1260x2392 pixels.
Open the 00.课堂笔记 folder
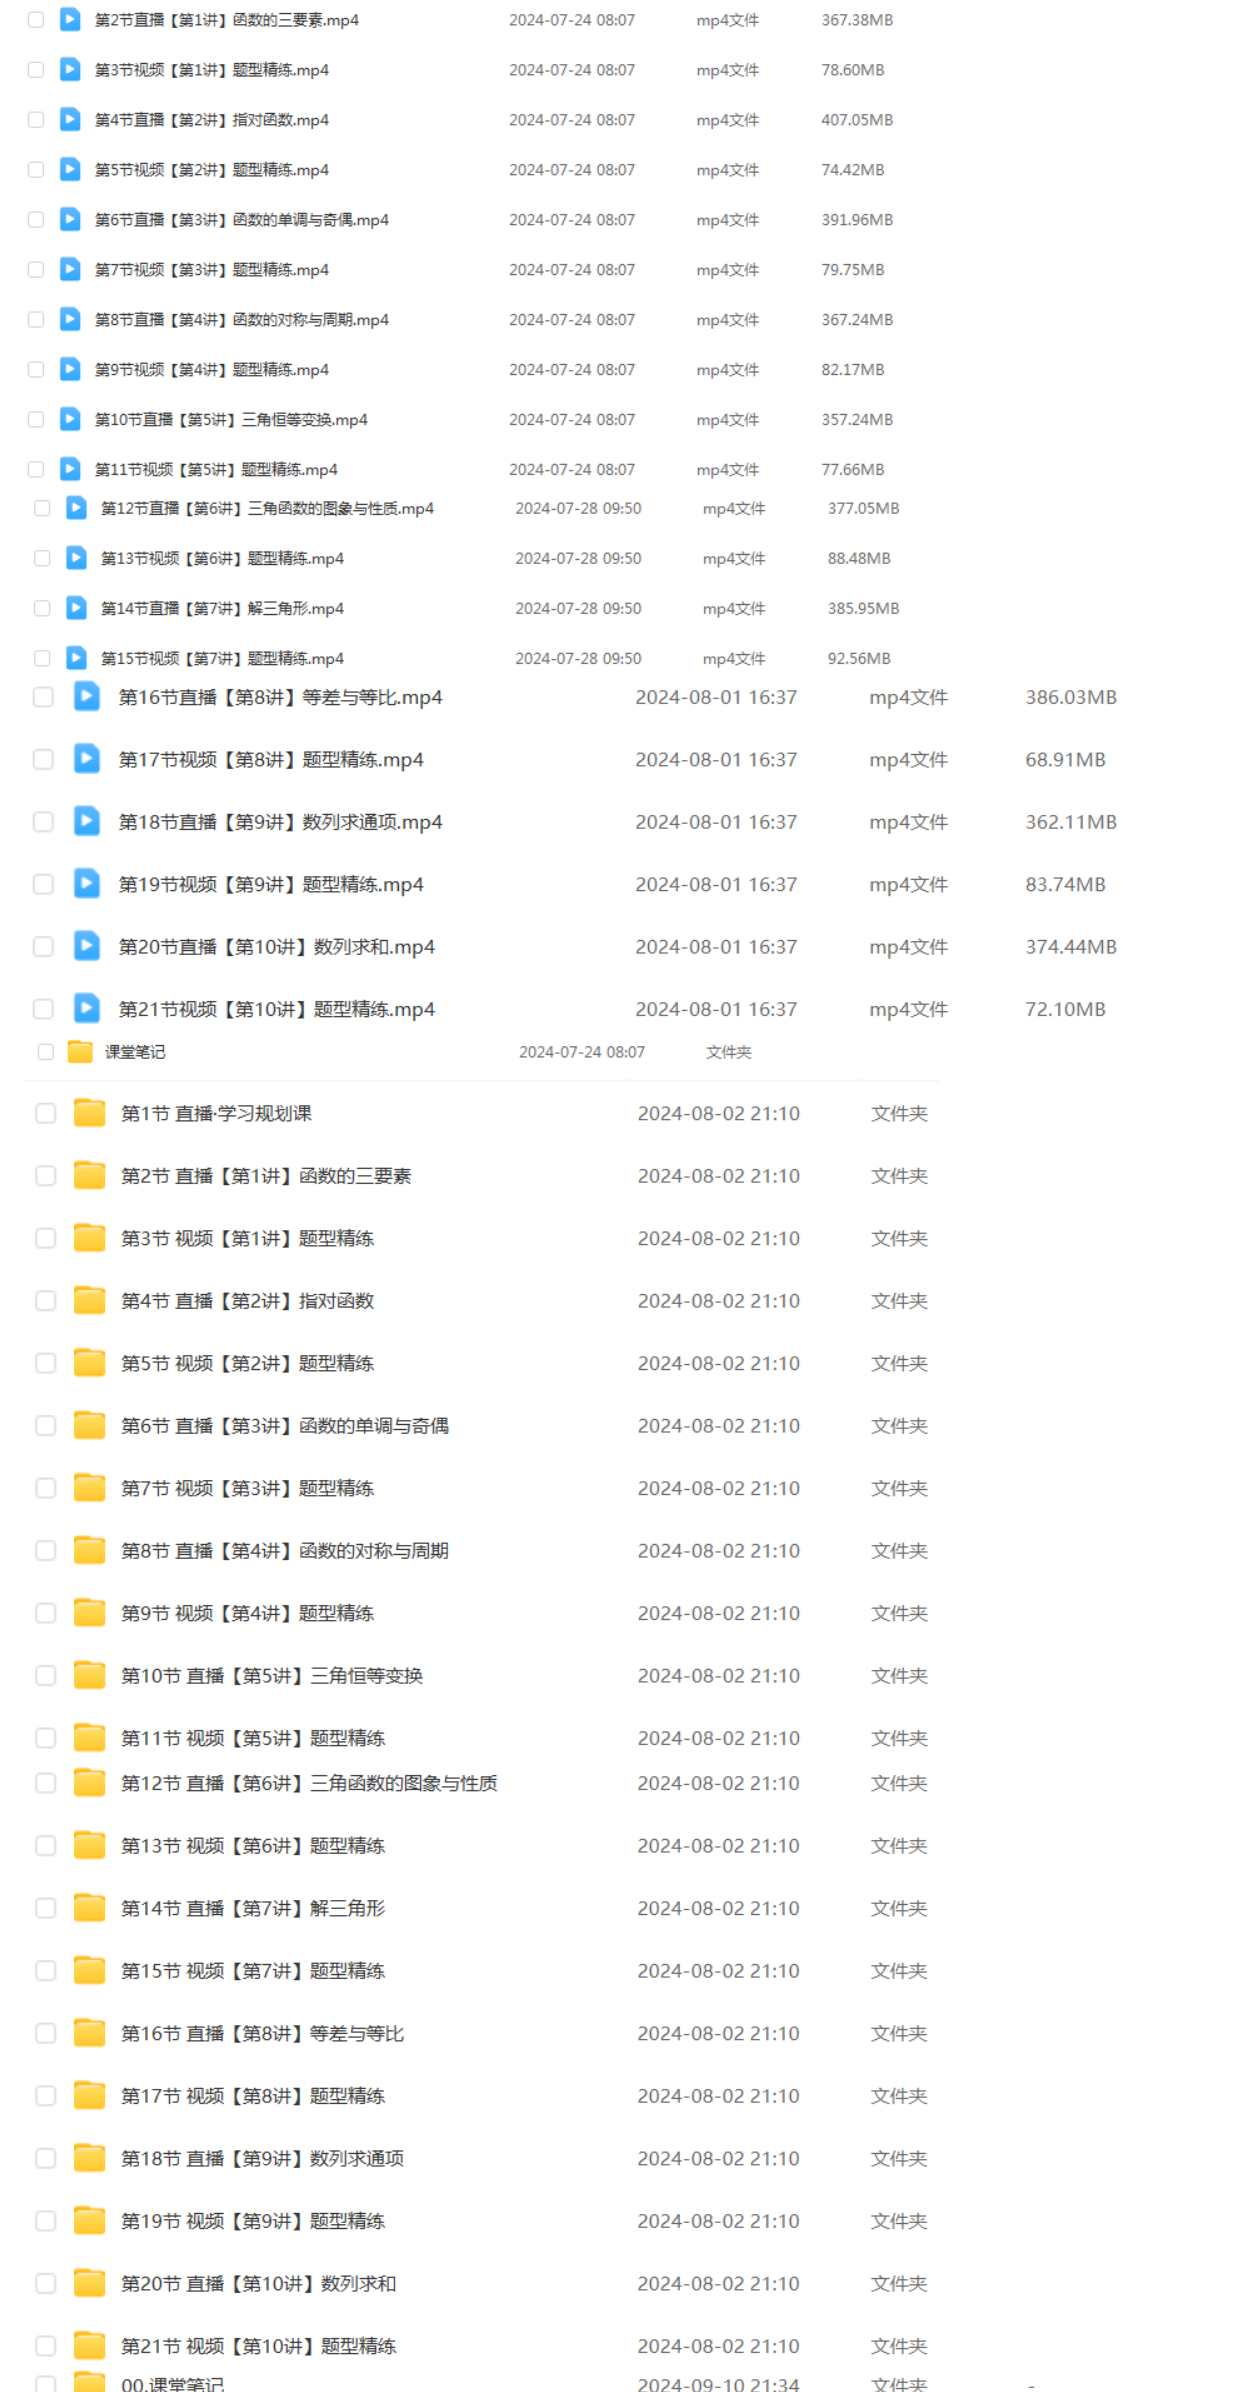coord(172,2384)
